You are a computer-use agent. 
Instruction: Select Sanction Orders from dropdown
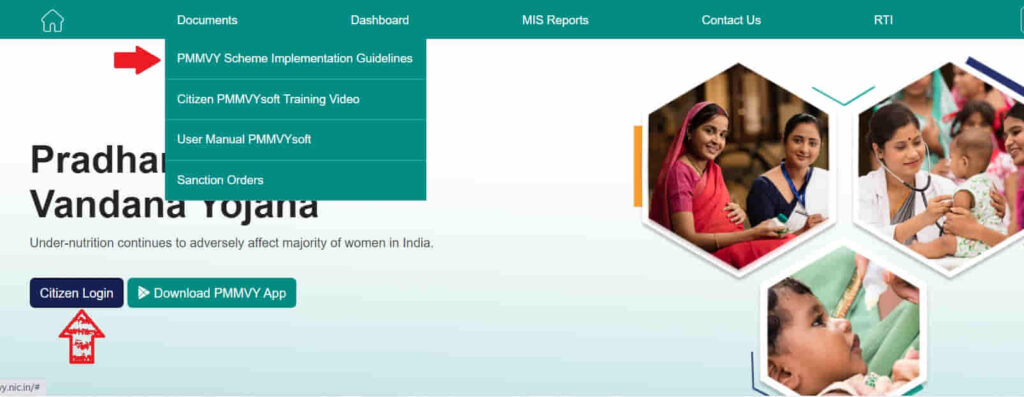(295, 180)
